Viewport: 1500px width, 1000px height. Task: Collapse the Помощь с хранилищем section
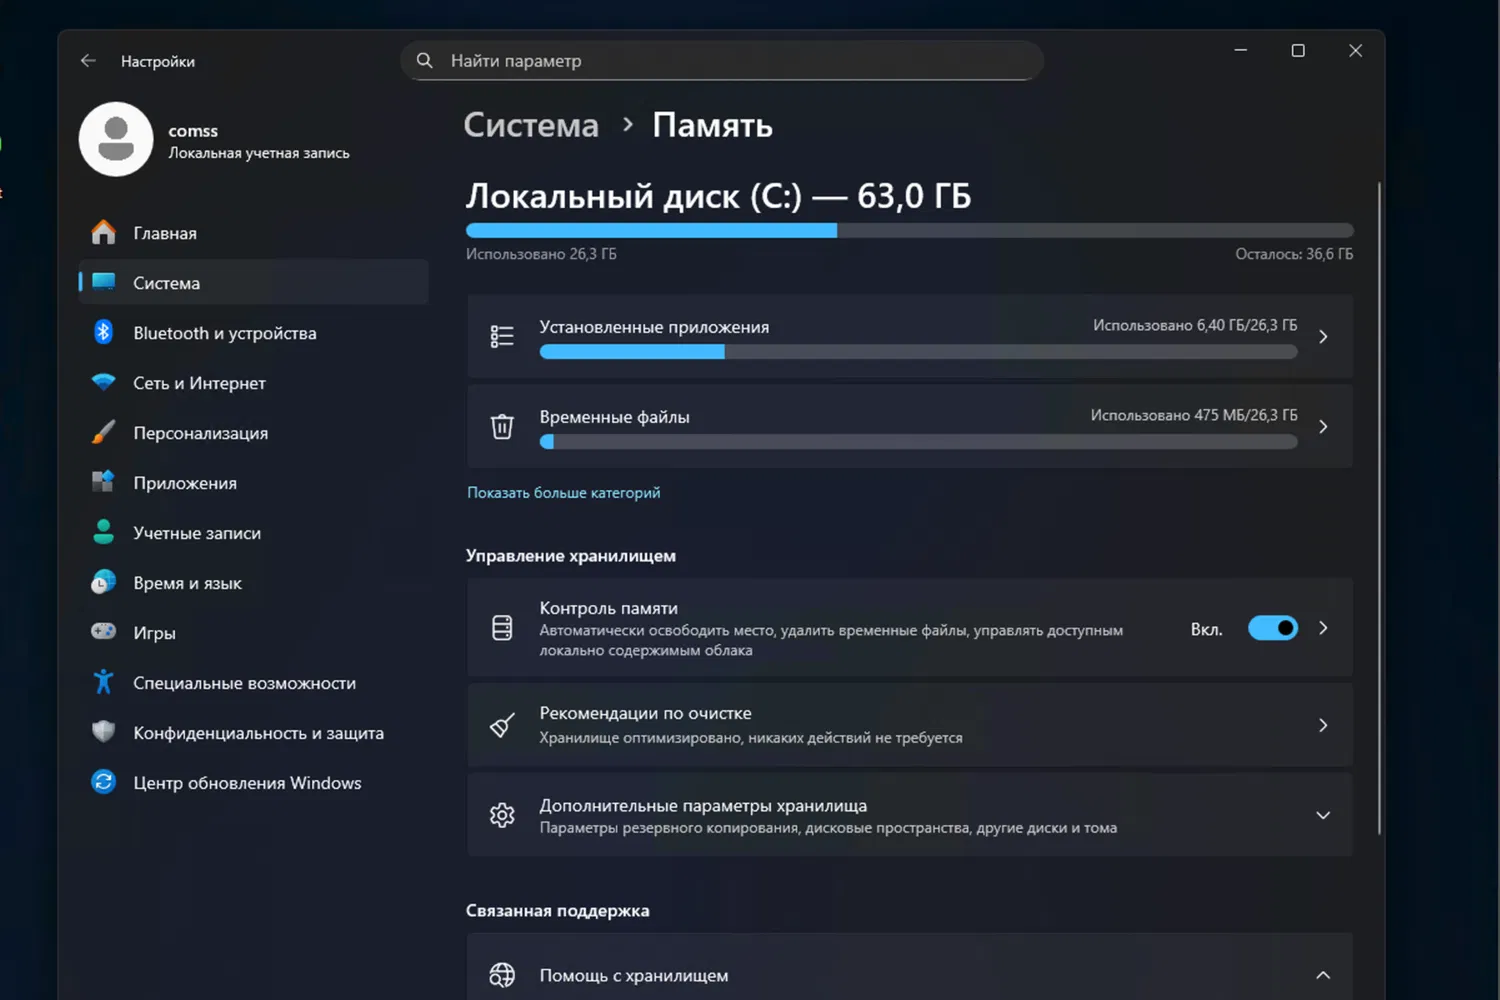(1323, 975)
